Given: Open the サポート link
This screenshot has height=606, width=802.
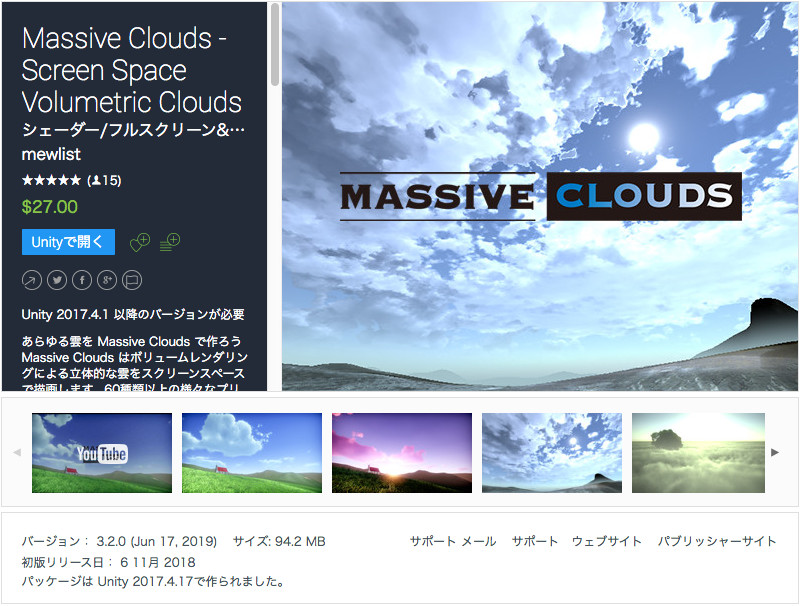Looking at the screenshot, I should coord(534,541).
